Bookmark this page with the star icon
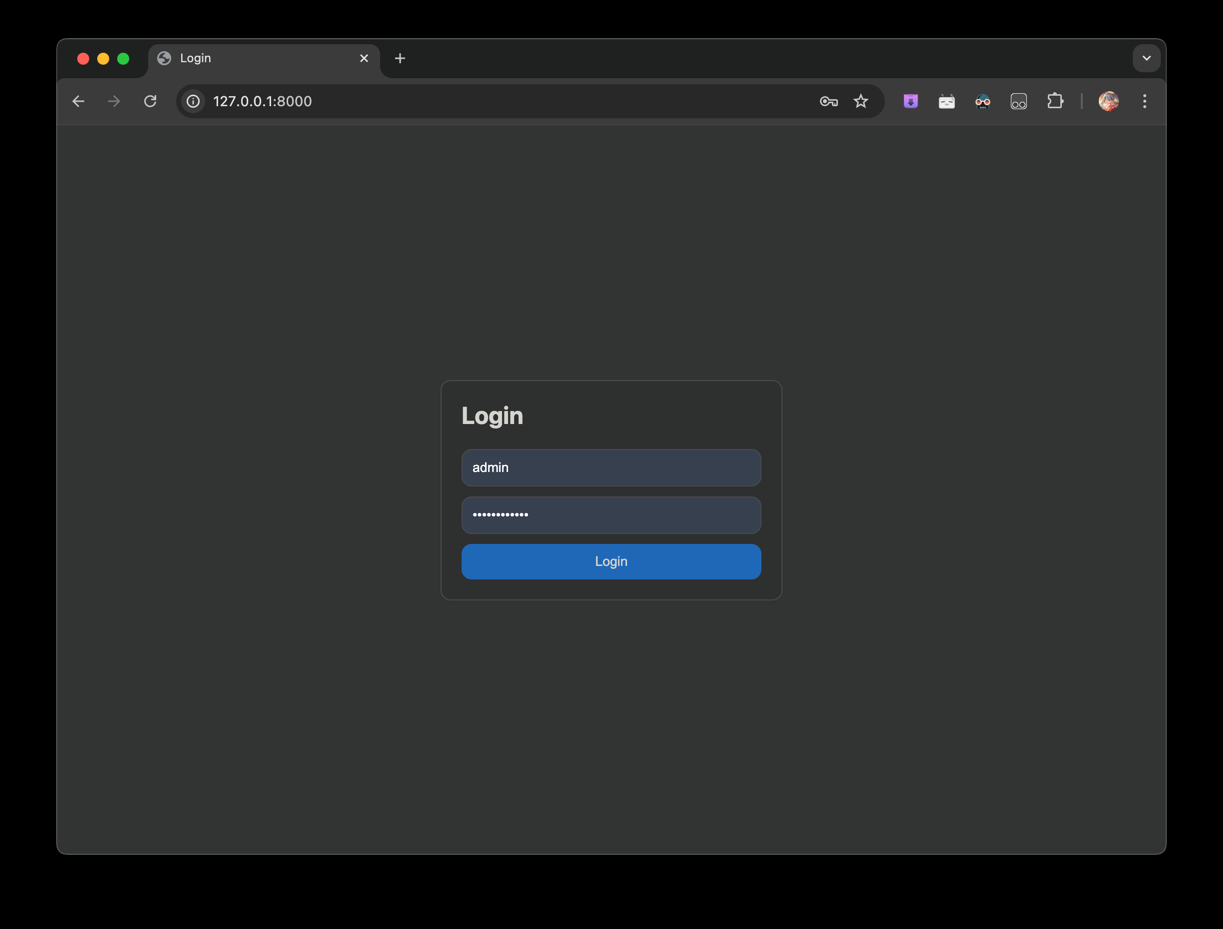The image size is (1223, 929). click(x=861, y=101)
